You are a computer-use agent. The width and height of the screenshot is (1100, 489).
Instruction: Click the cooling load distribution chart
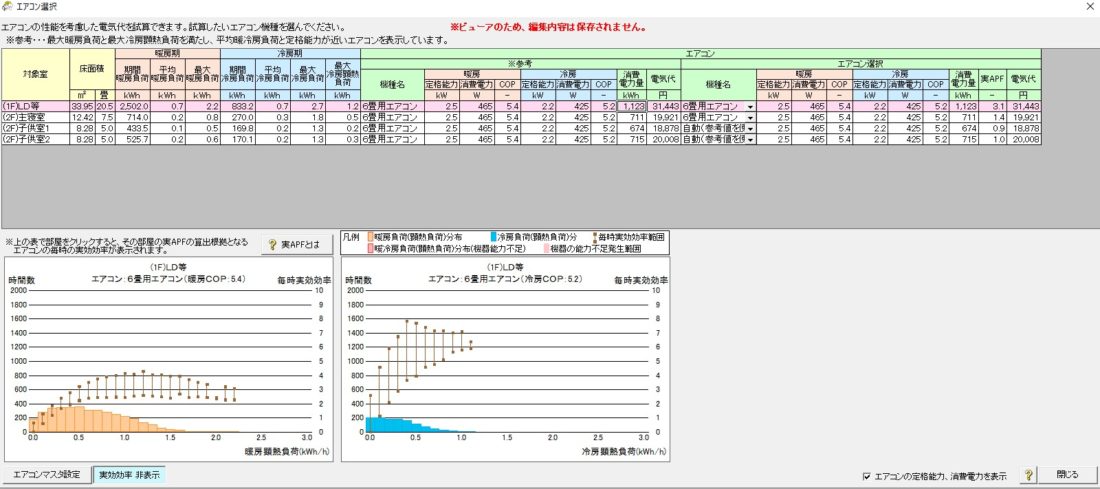(505, 359)
